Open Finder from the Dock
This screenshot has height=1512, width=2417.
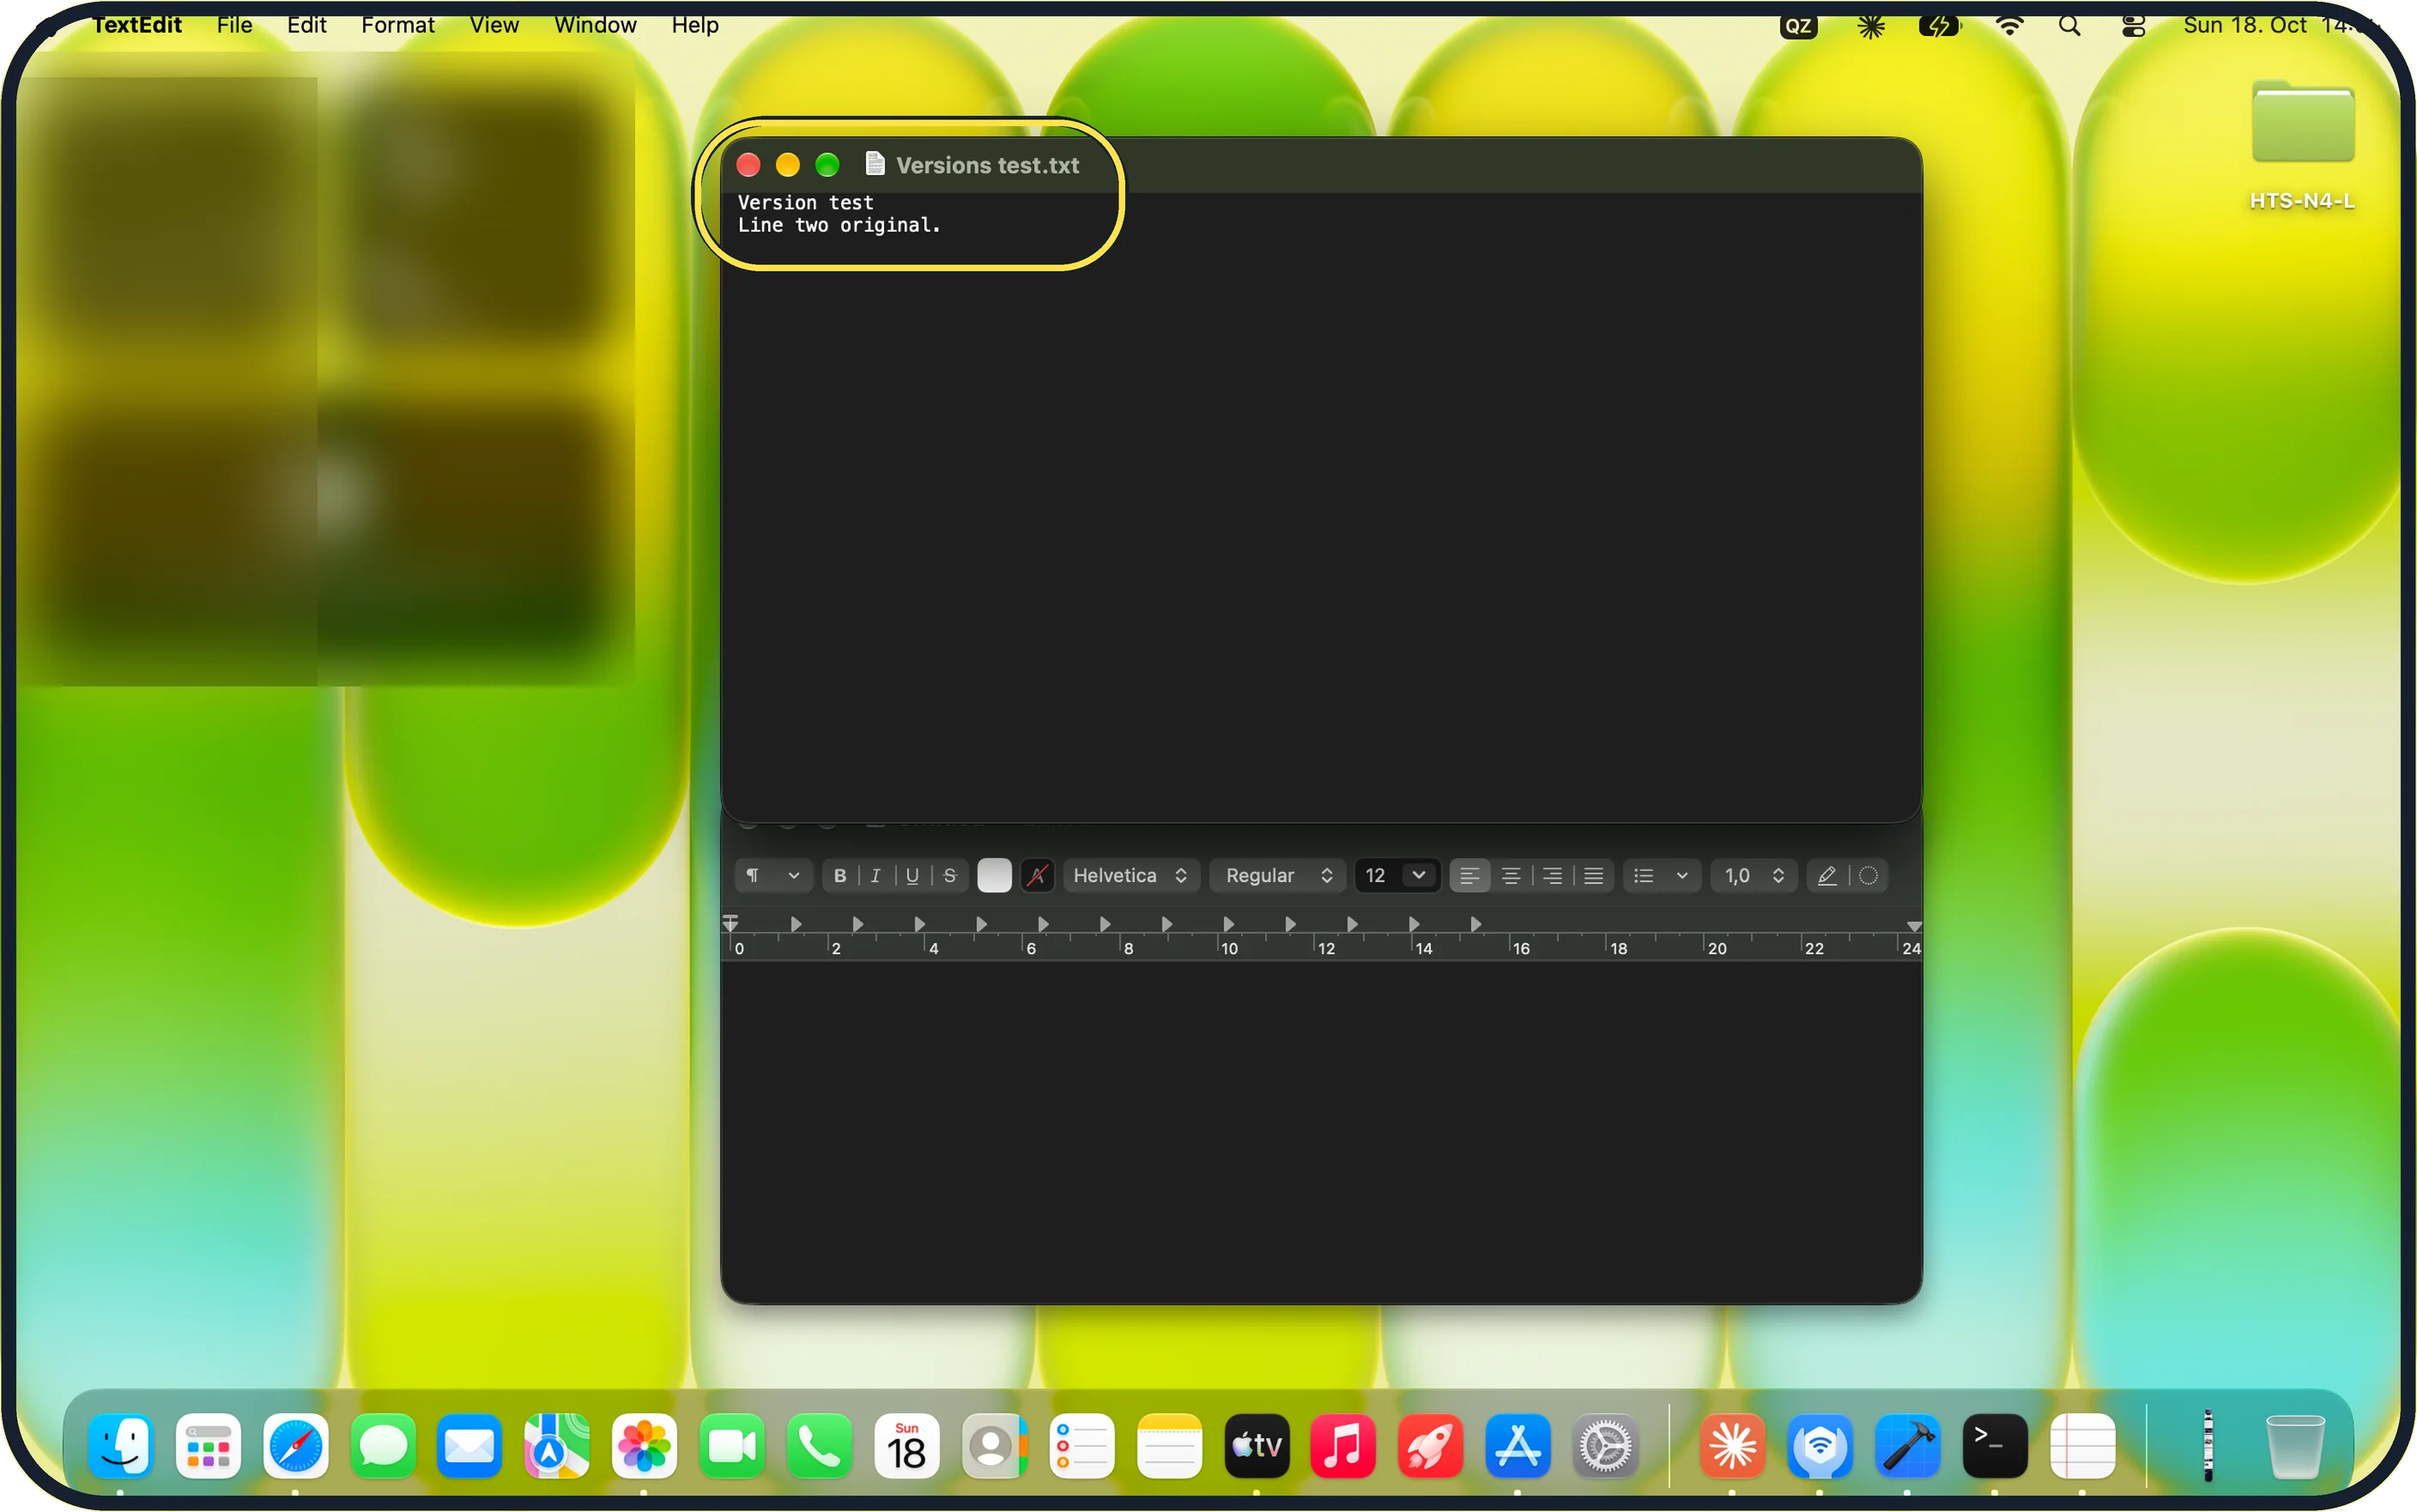(121, 1446)
